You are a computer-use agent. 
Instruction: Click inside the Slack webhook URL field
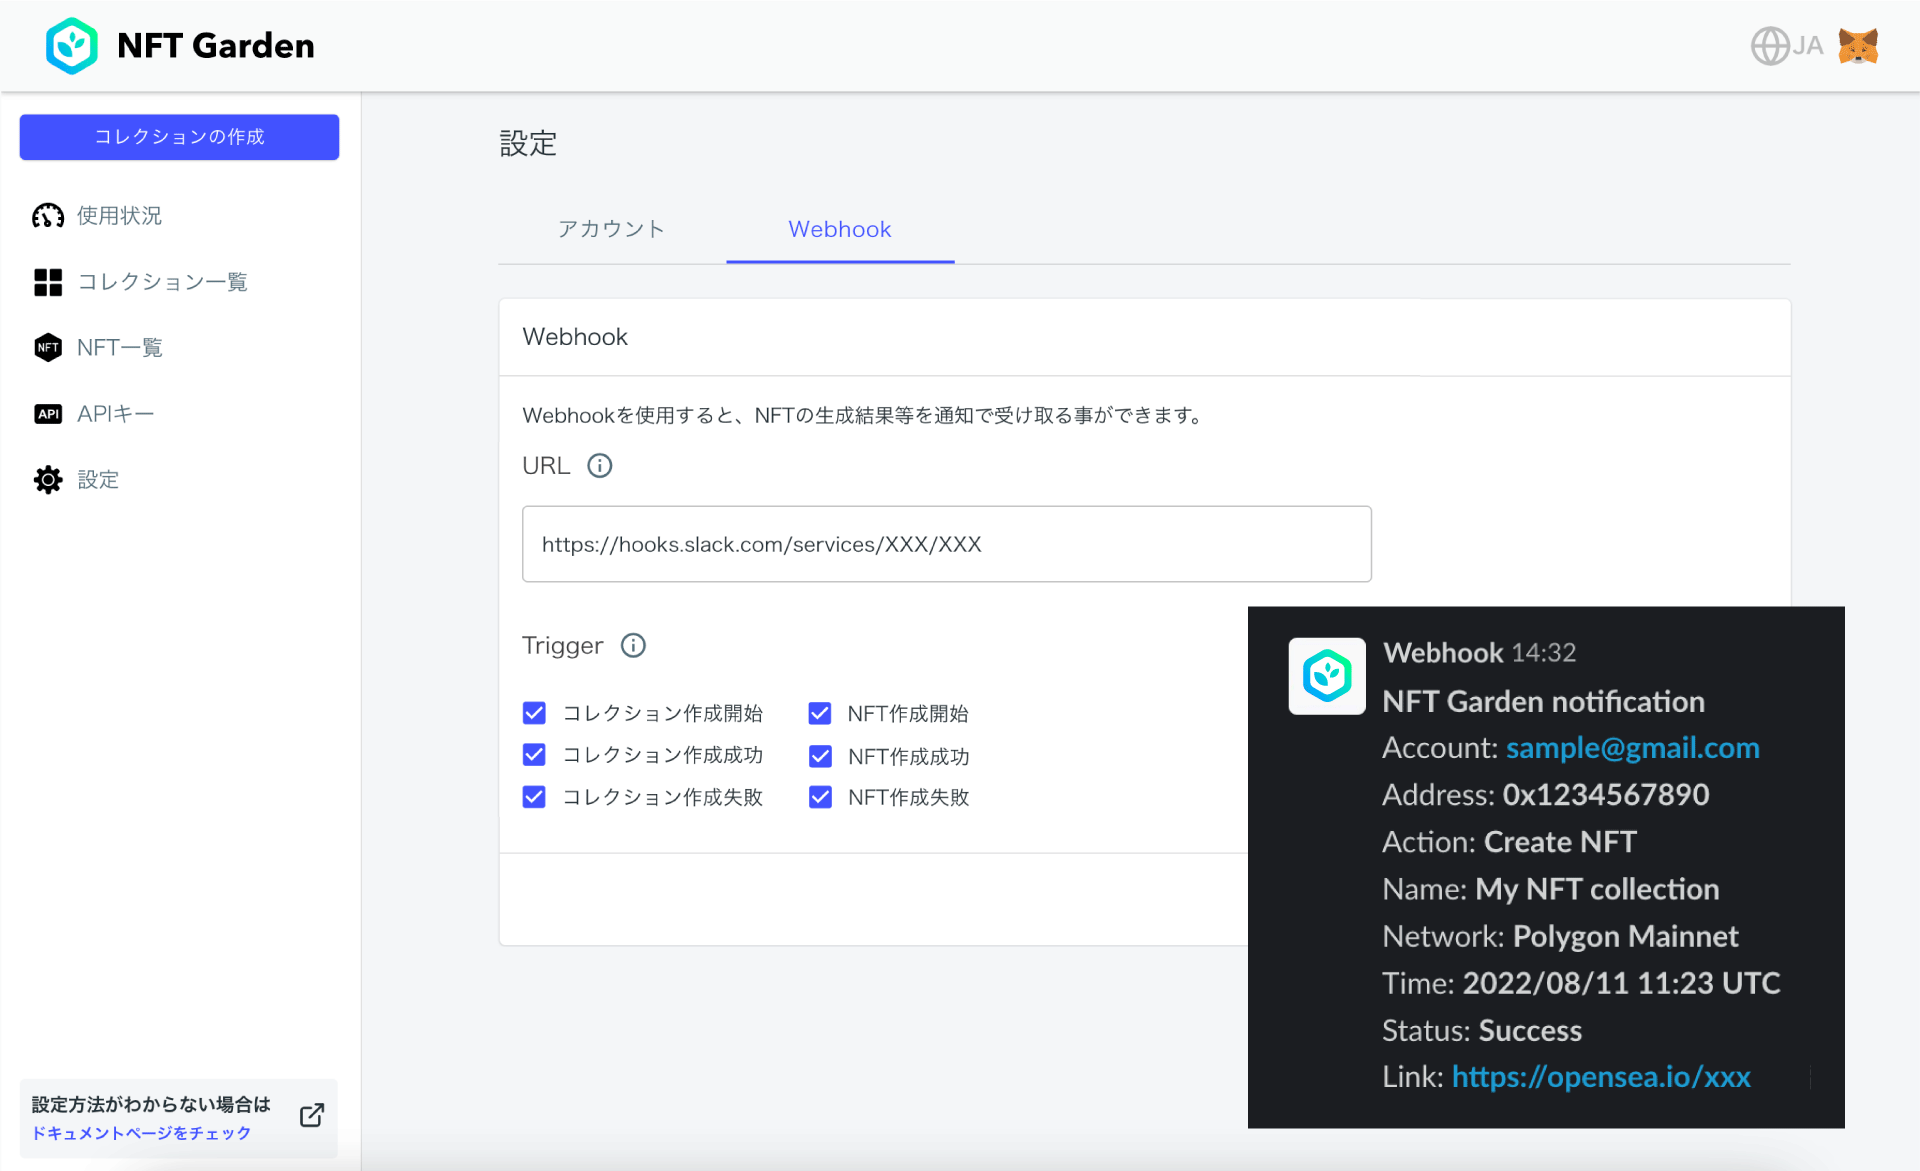pos(946,544)
